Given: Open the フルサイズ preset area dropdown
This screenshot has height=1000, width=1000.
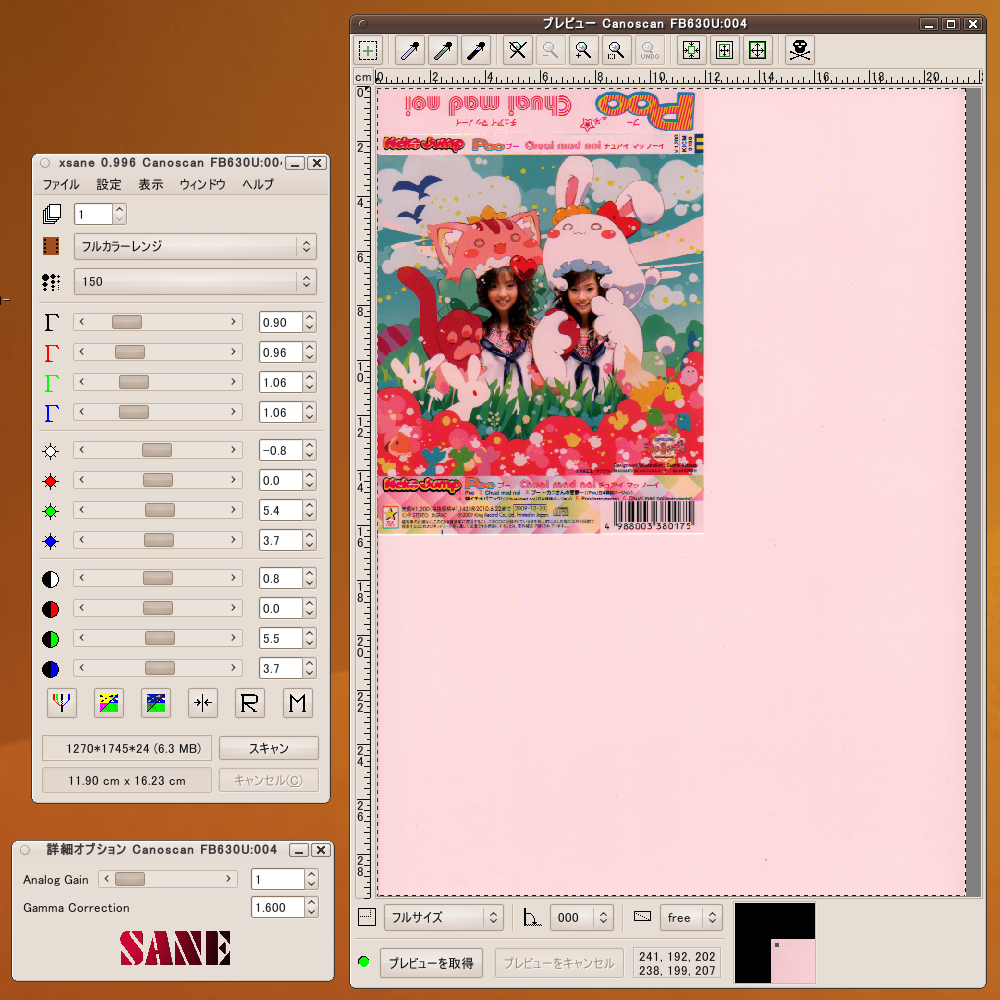Looking at the screenshot, I should (x=443, y=917).
